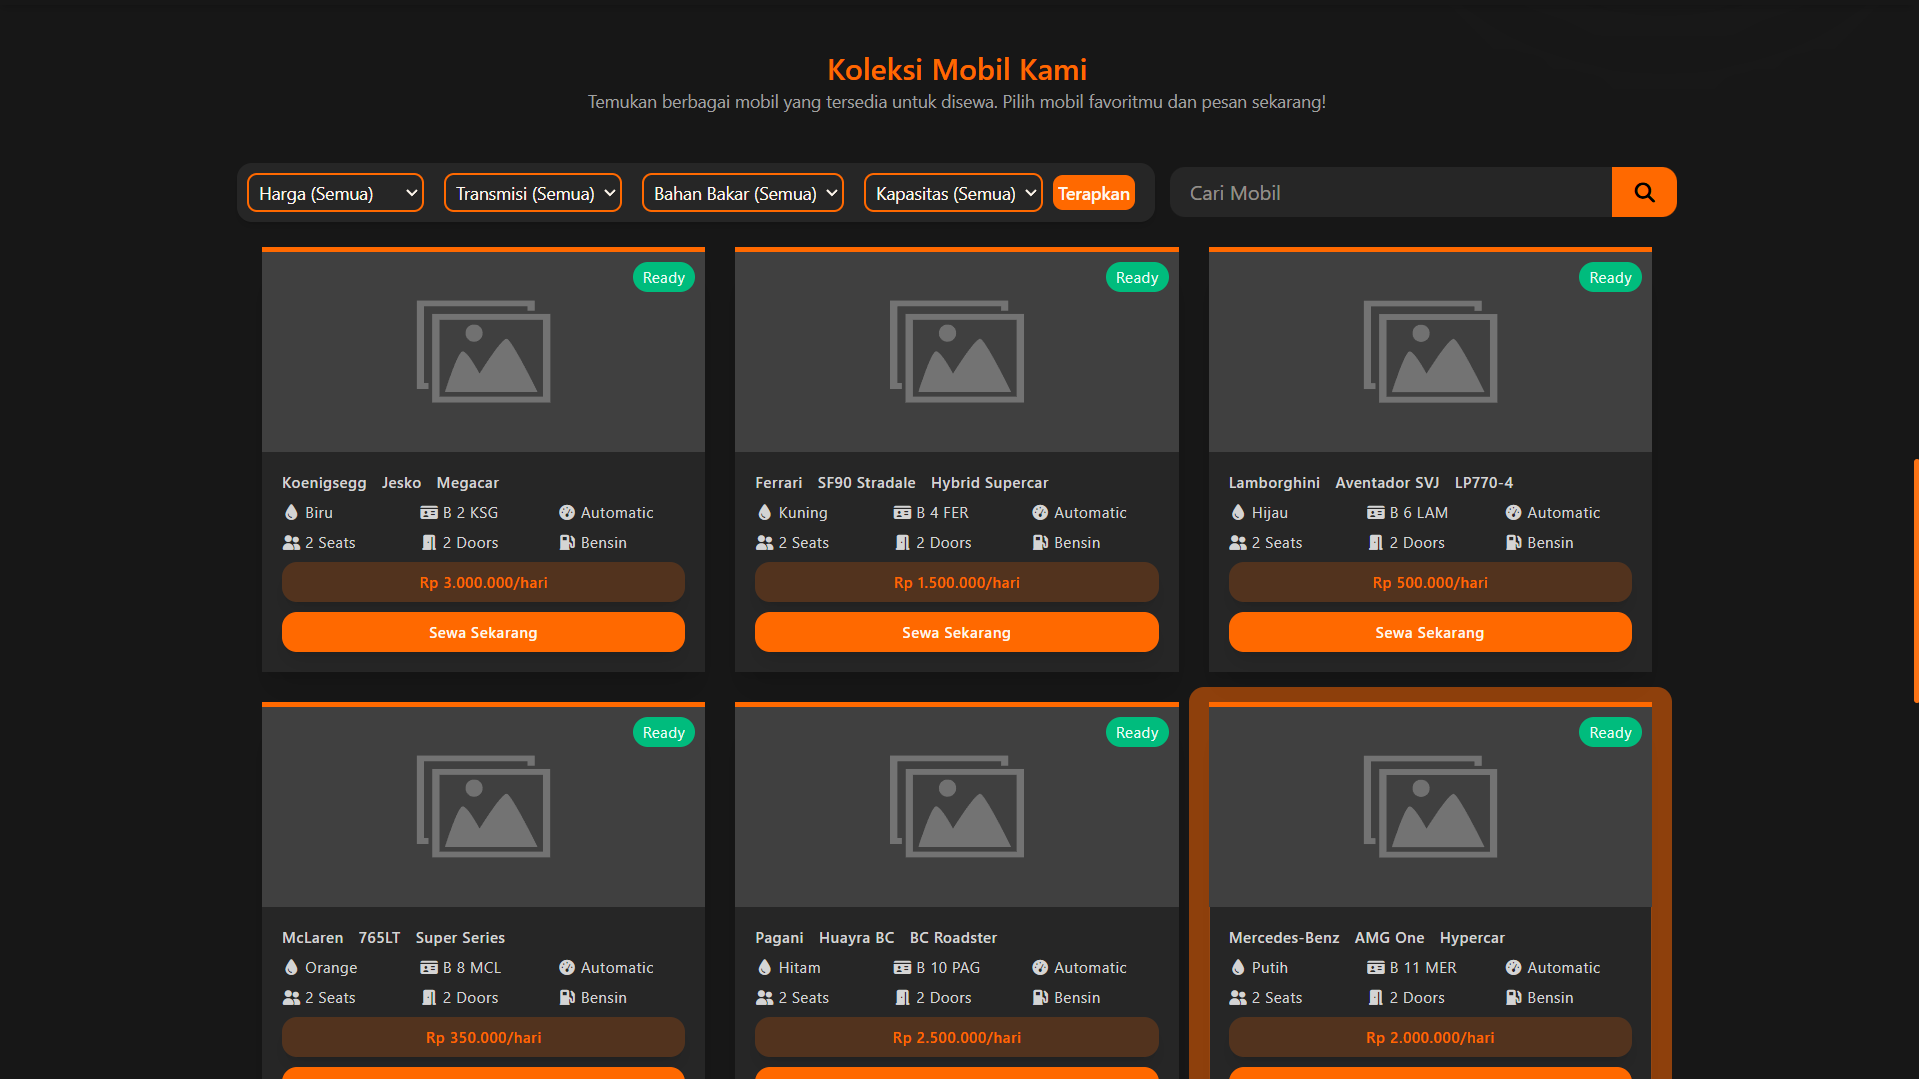Click the B 2 KSG plate icon on Koenigsegg
Image resolution: width=1919 pixels, height=1079 pixels.
(429, 512)
